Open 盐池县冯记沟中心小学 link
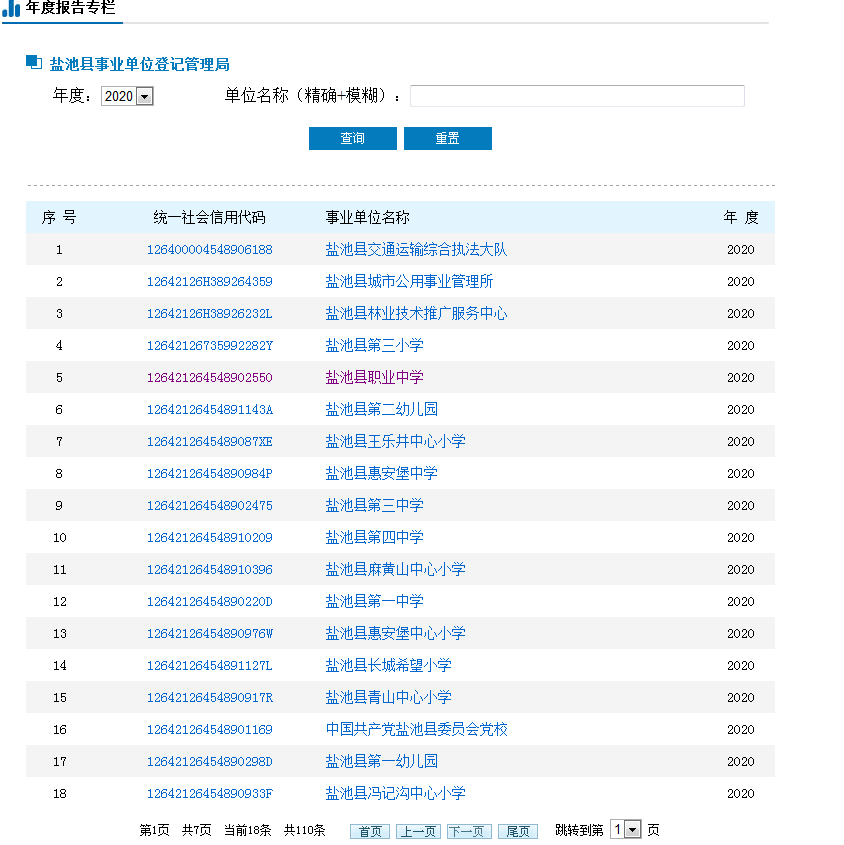Image resolution: width=844 pixels, height=845 pixels. 396,793
